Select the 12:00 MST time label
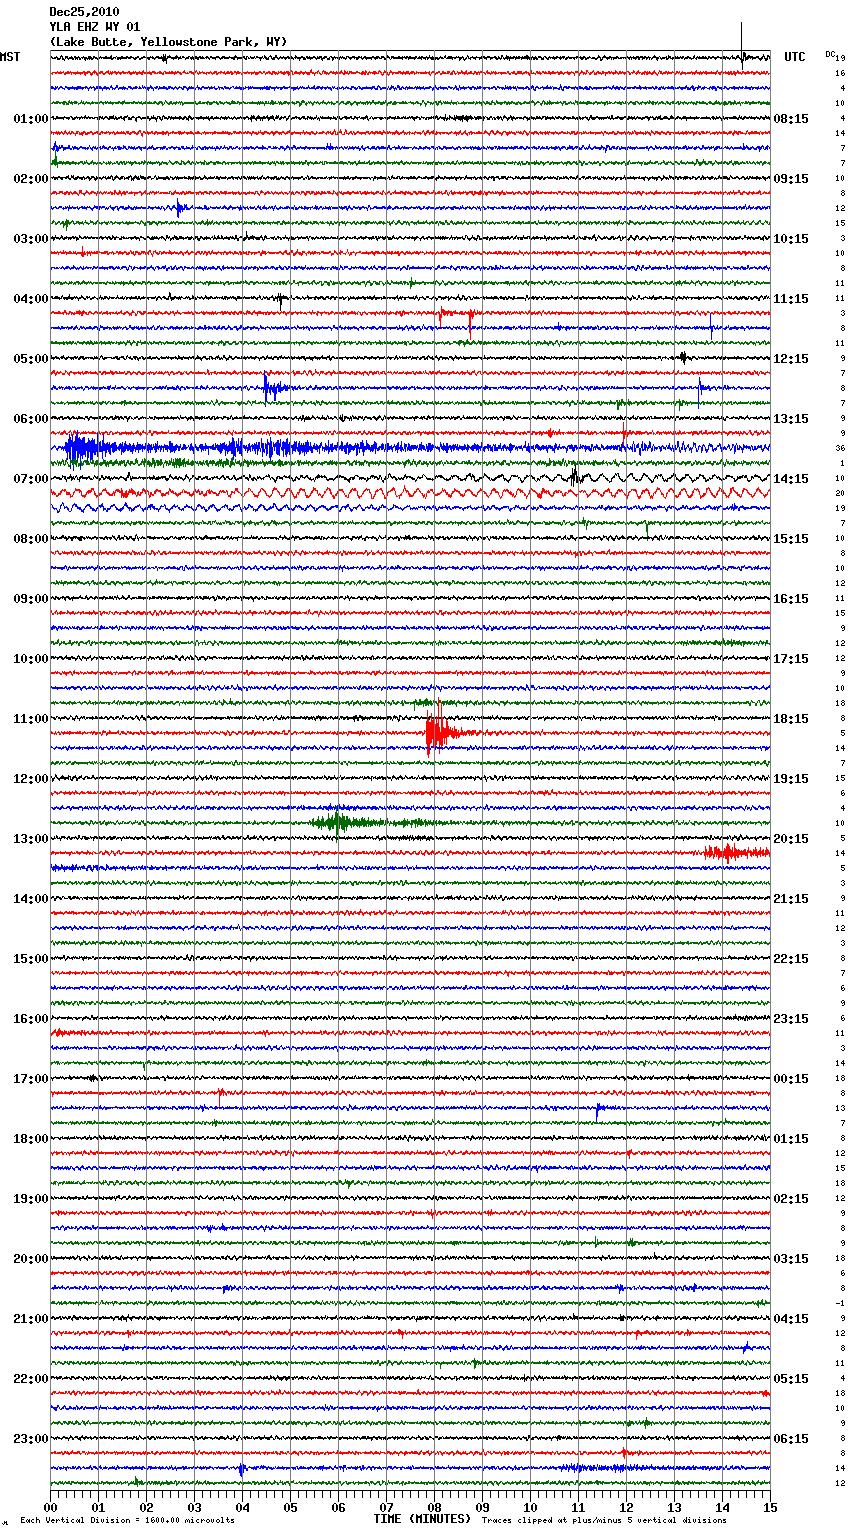This screenshot has height=1534, width=850. [x=31, y=779]
